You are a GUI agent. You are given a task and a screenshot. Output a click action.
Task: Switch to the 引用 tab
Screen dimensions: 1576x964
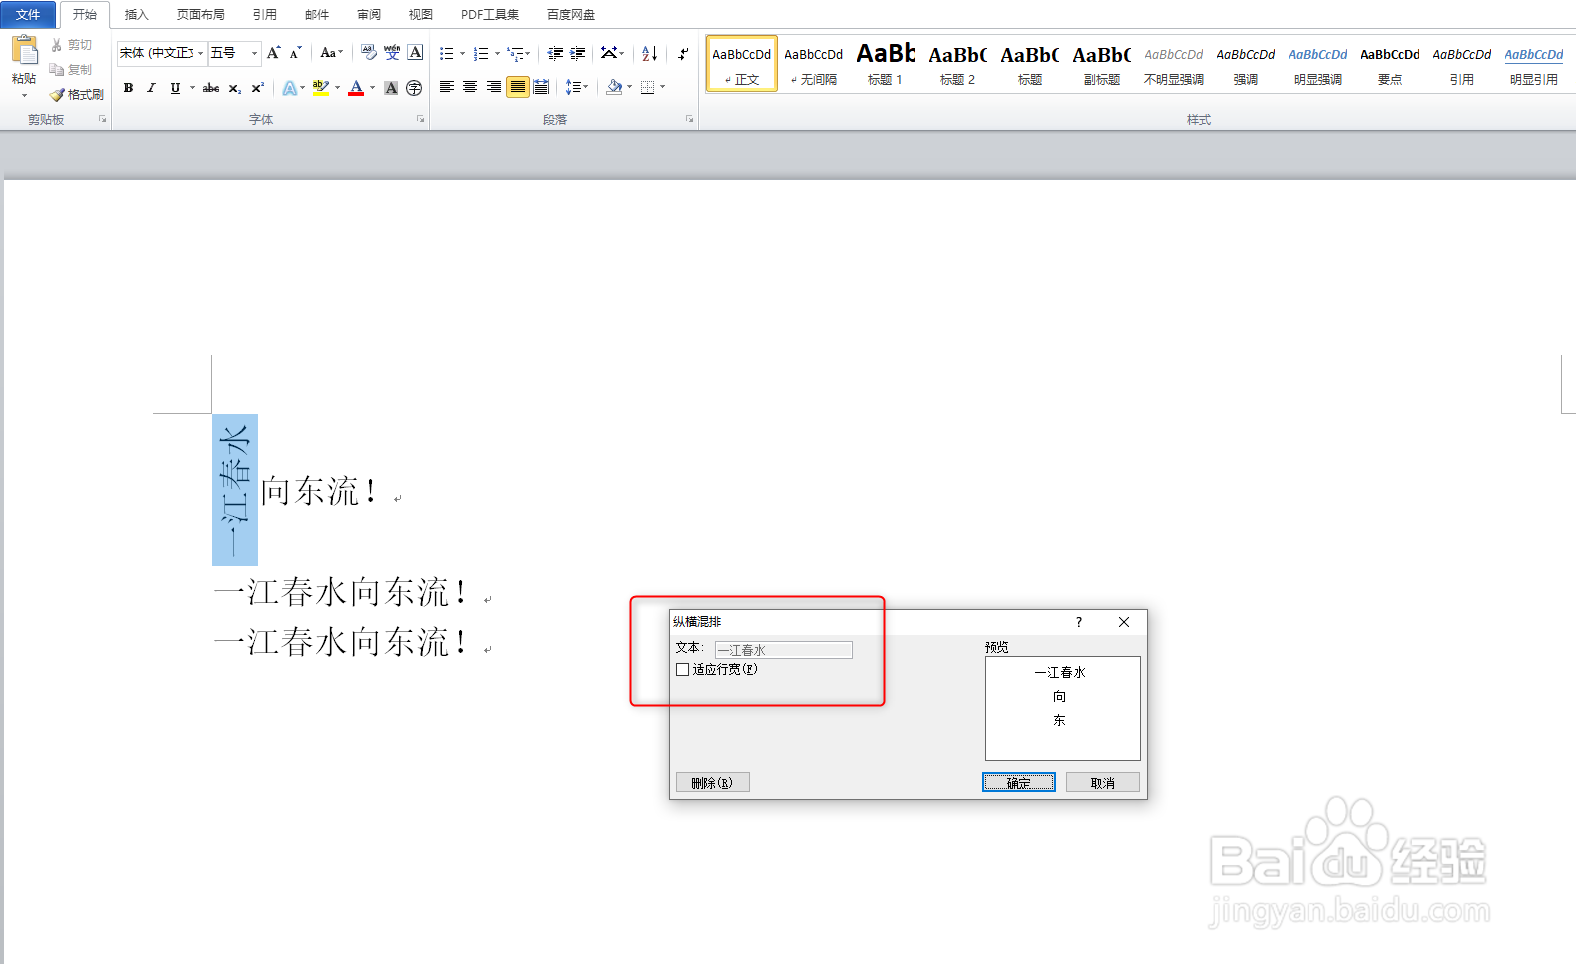265,15
